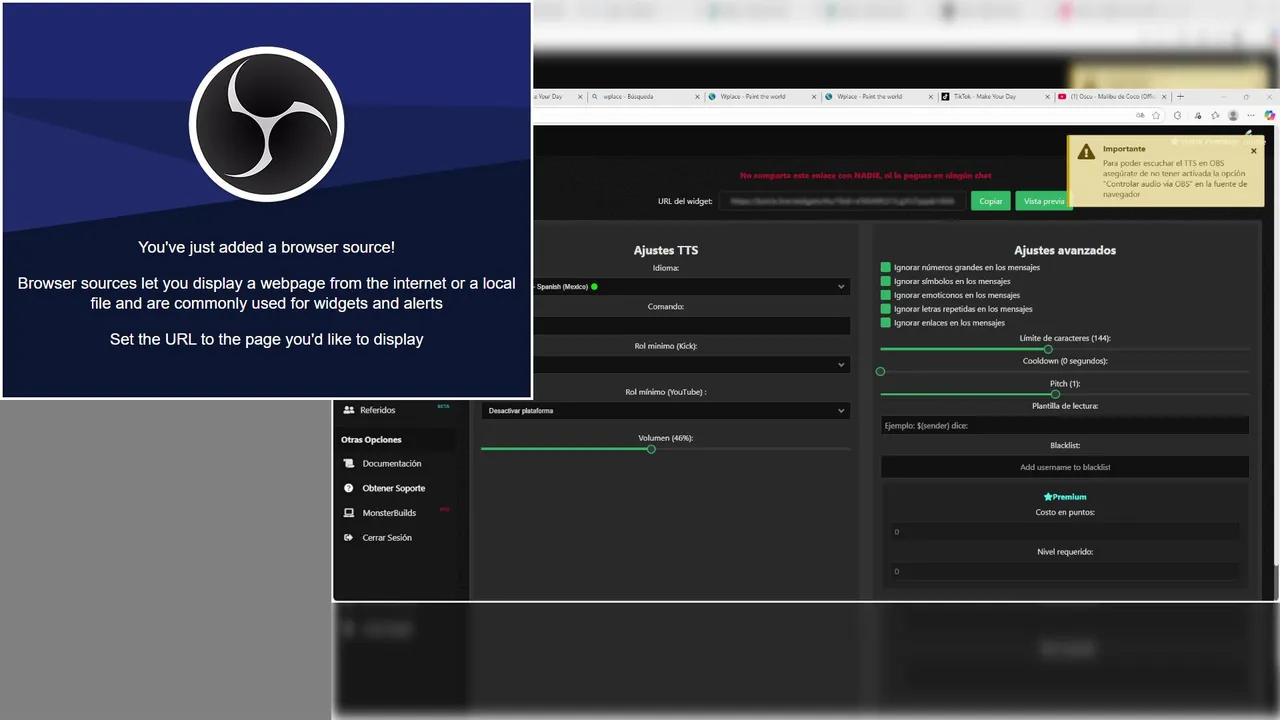Click the Referidos people icon in sidebar
This screenshot has width=1280, height=720.
[x=349, y=410]
